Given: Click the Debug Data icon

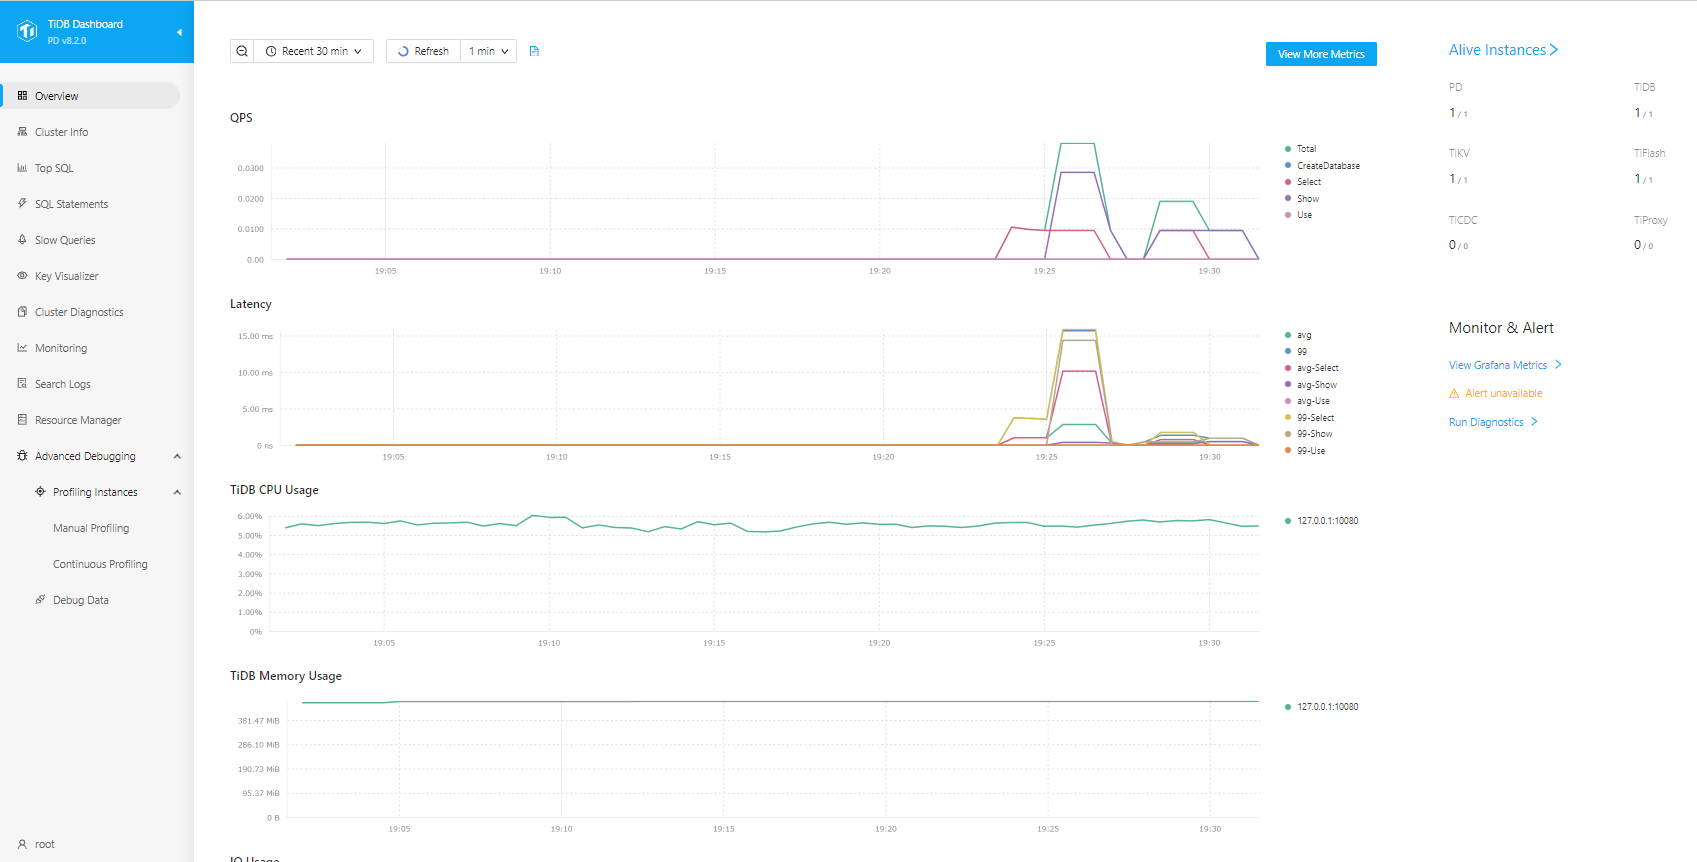Looking at the screenshot, I should [x=40, y=600].
